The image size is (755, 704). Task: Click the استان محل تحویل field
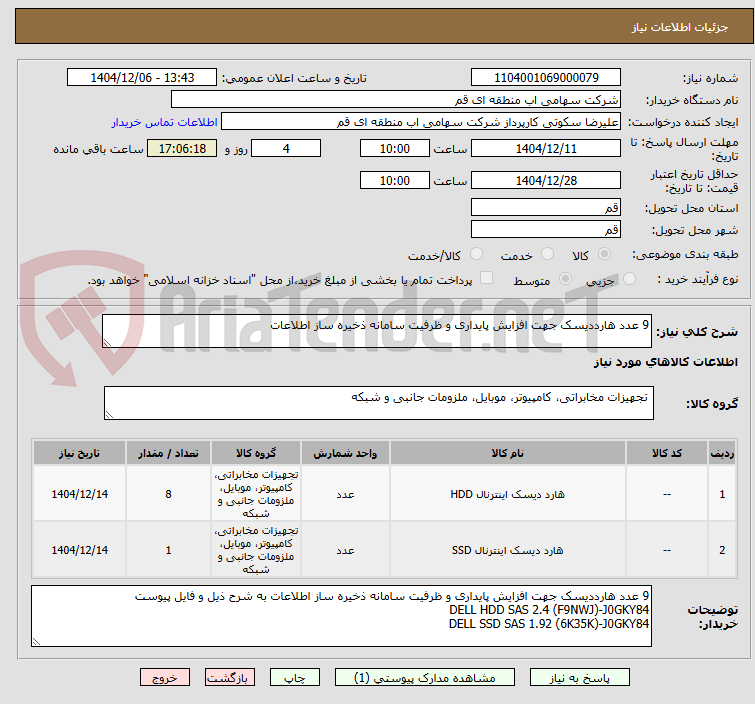(546, 208)
